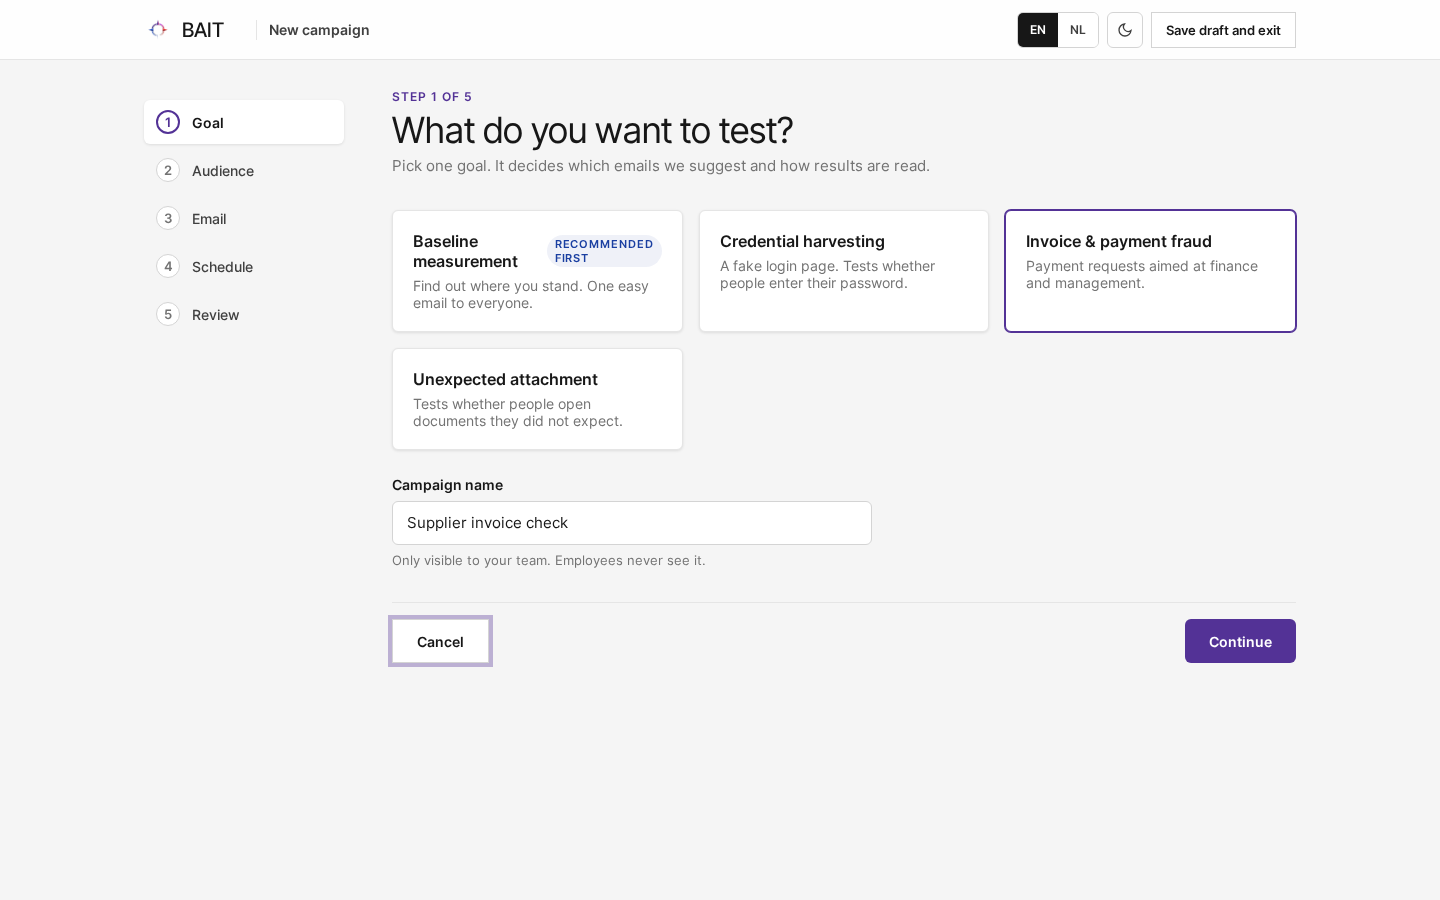
Task: Click Save draft and exit
Action: pyautogui.click(x=1223, y=30)
